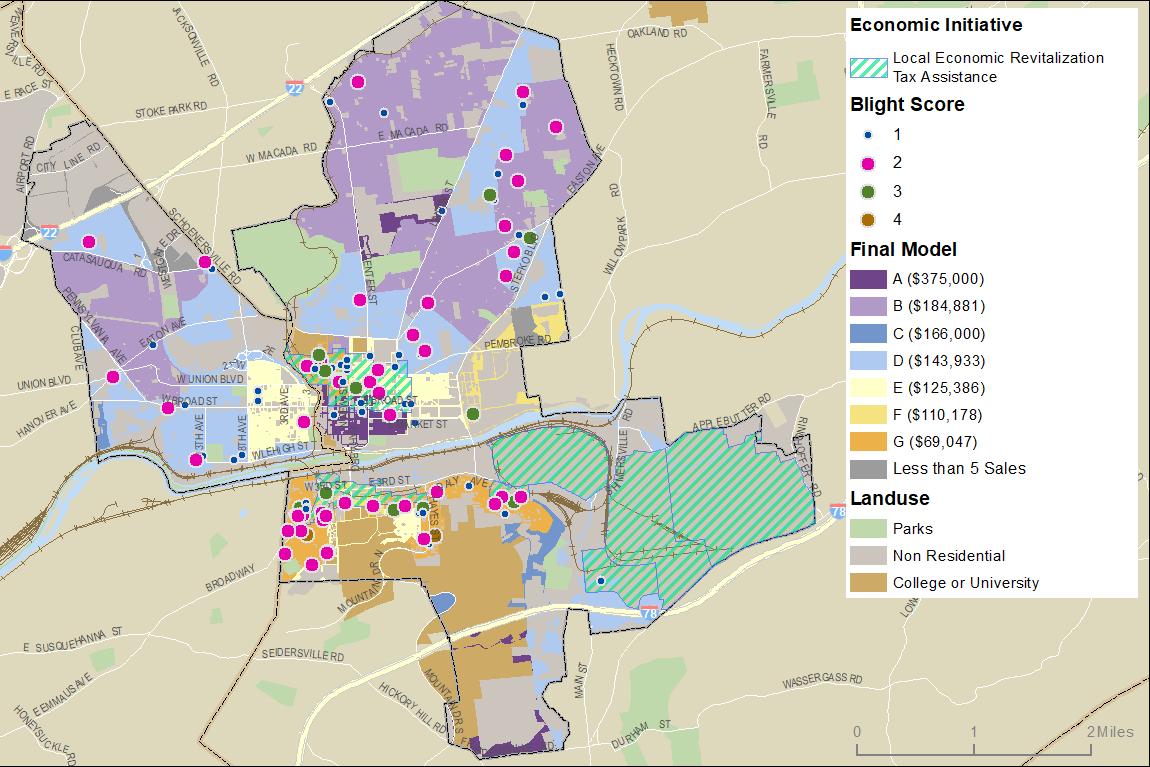This screenshot has height=767, width=1150.
Task: Click the College or University legend swatch
Action: [x=868, y=583]
